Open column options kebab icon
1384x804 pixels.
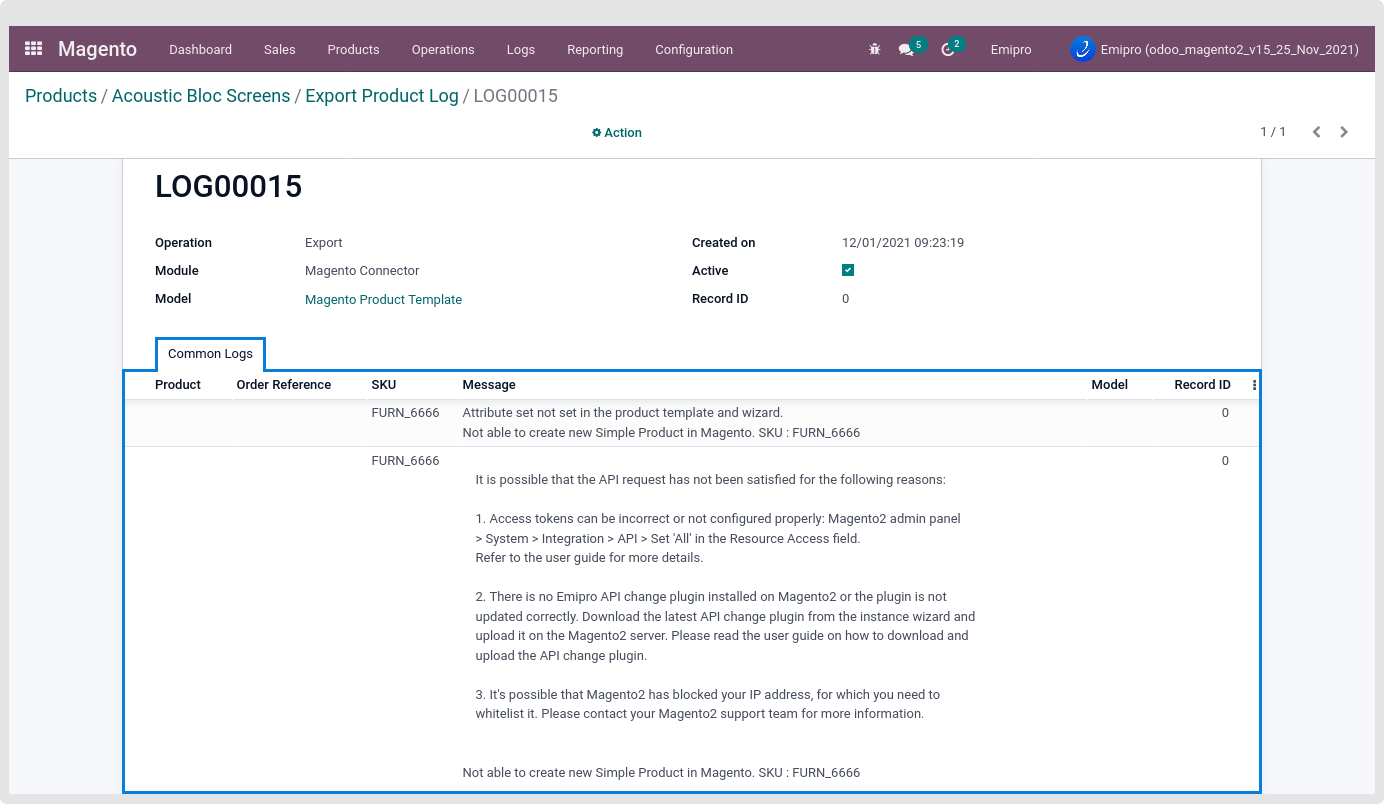pos(1254,385)
